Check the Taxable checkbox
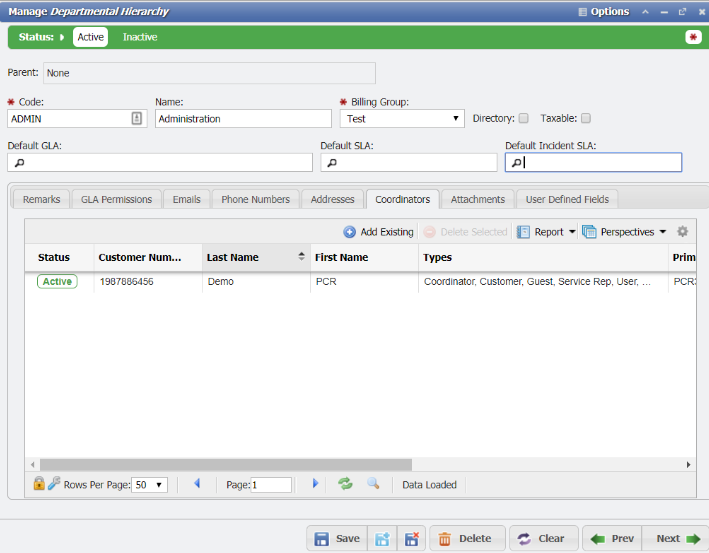The height and width of the screenshot is (553, 709). click(586, 118)
